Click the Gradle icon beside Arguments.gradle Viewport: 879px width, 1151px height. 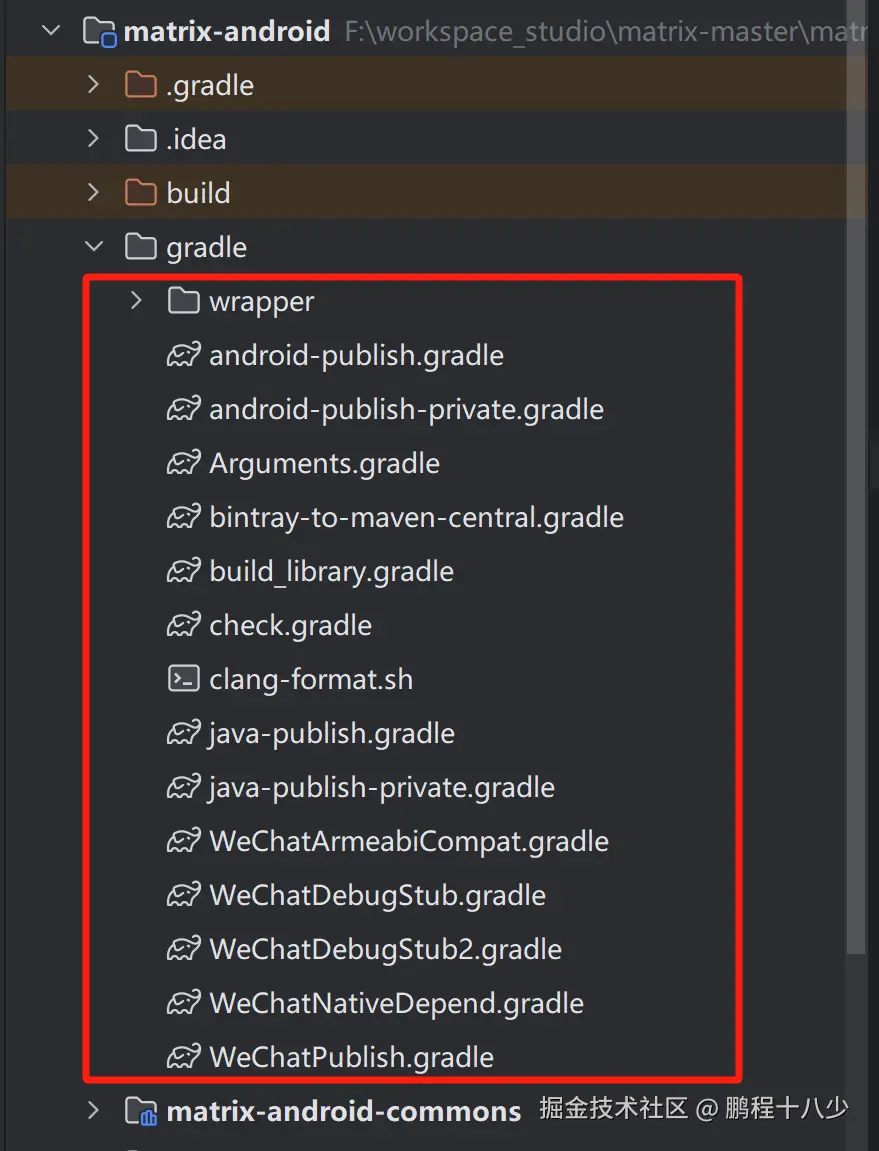click(x=184, y=464)
